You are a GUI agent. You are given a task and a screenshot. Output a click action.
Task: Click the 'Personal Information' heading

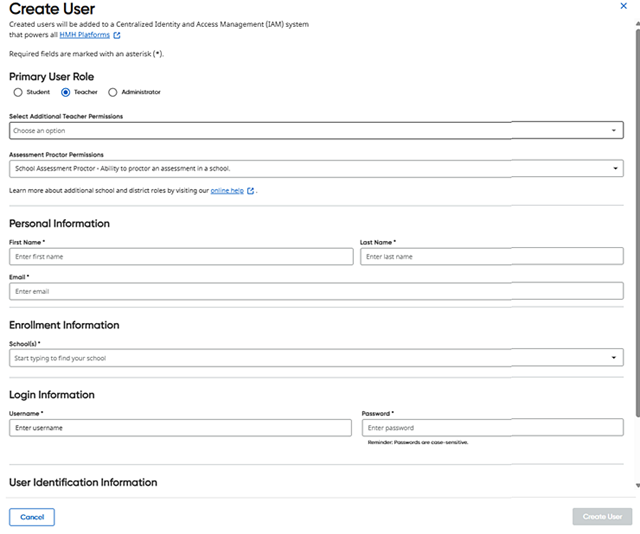(59, 223)
